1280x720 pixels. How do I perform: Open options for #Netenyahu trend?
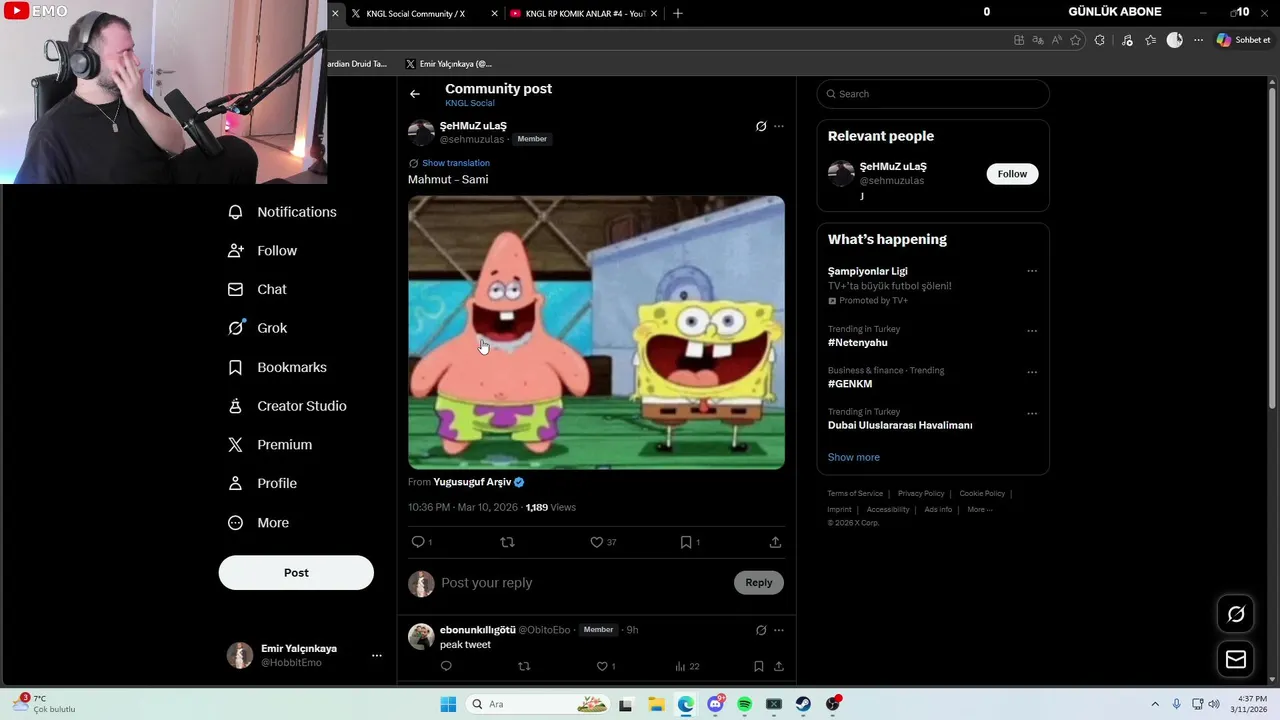click(1032, 331)
